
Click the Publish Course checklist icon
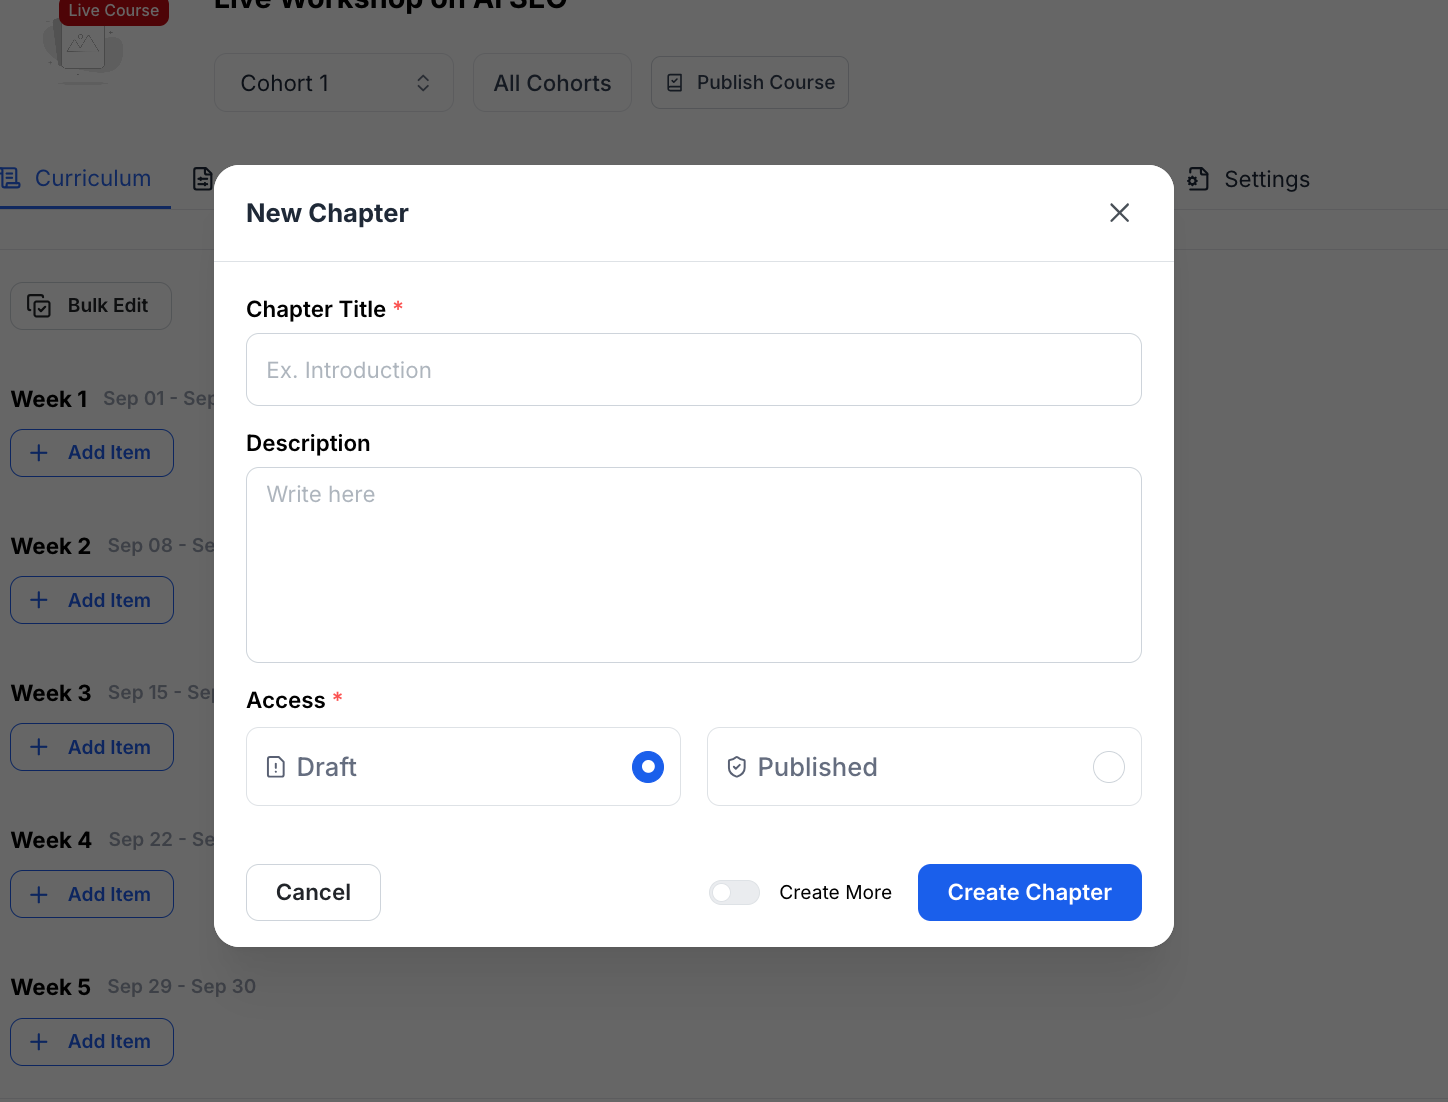[675, 83]
